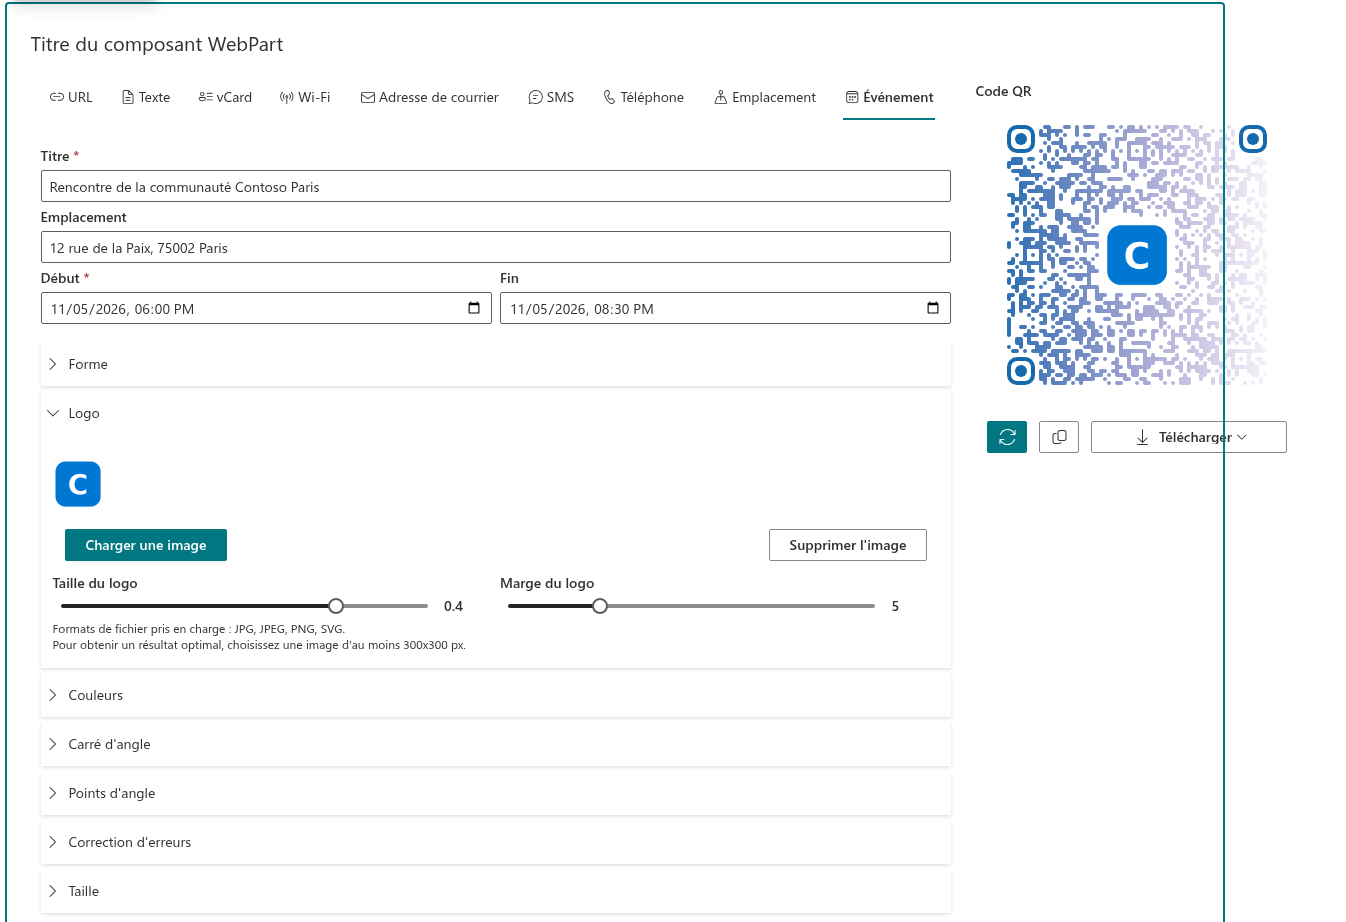
Task: Click the Taille du logo slider handle
Action: click(x=336, y=606)
